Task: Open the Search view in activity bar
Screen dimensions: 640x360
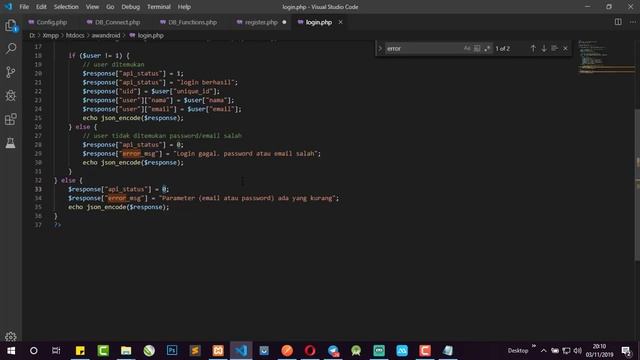Action: coord(11,49)
